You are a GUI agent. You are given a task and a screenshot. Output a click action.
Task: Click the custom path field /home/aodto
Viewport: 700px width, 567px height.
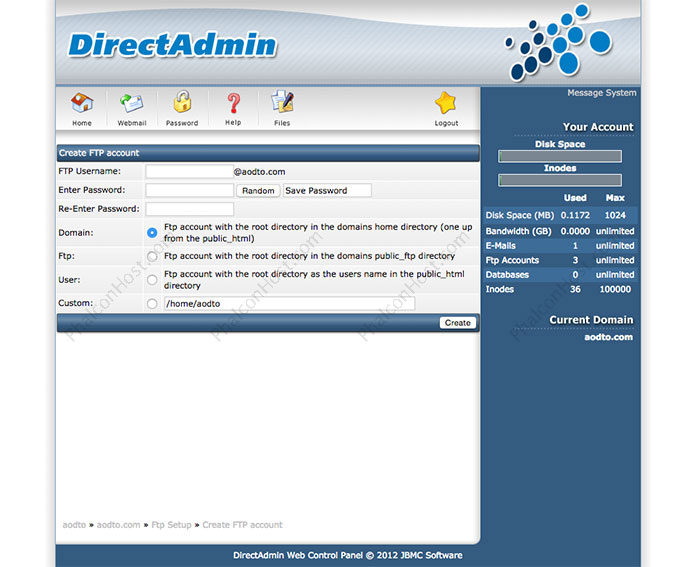289,304
